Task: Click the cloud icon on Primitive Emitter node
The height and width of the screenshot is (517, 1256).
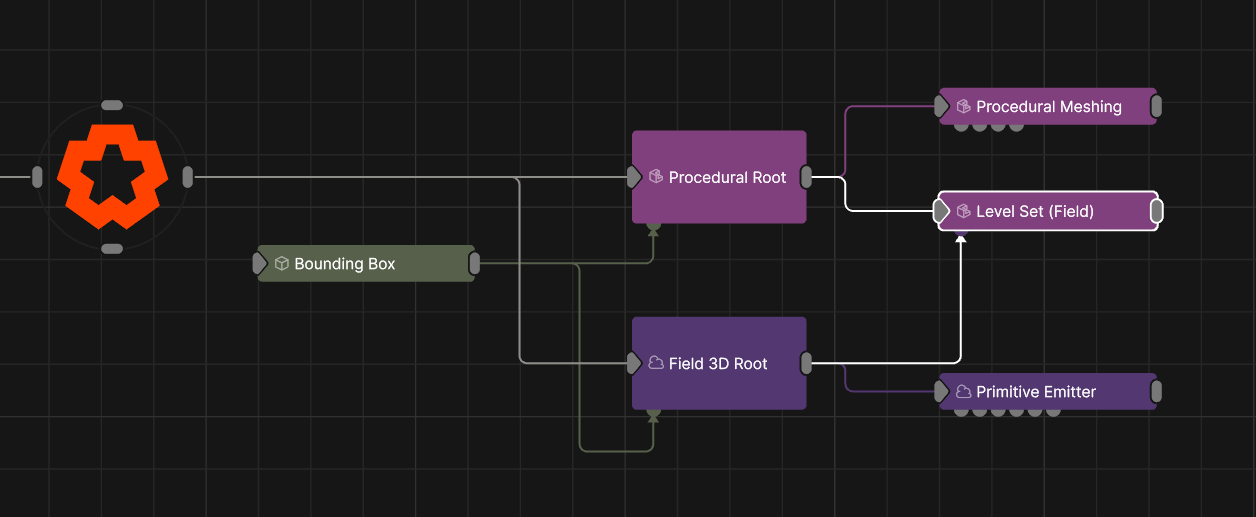Action: [x=964, y=392]
